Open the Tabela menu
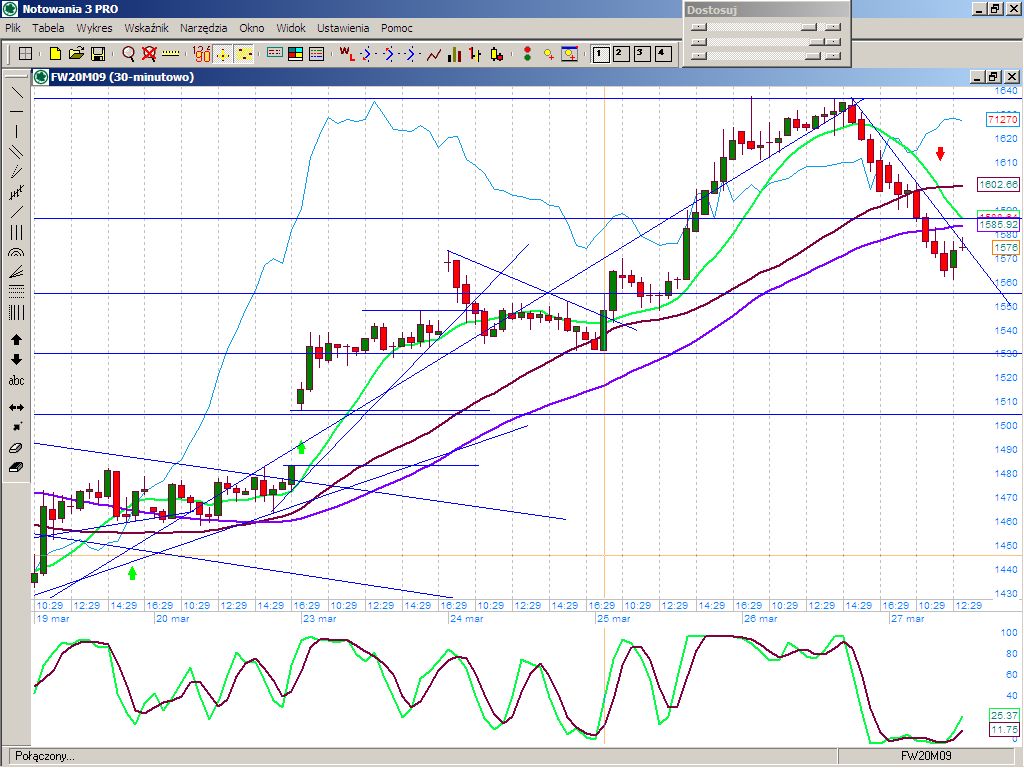Screen dimensions: 1024x768 coord(48,28)
